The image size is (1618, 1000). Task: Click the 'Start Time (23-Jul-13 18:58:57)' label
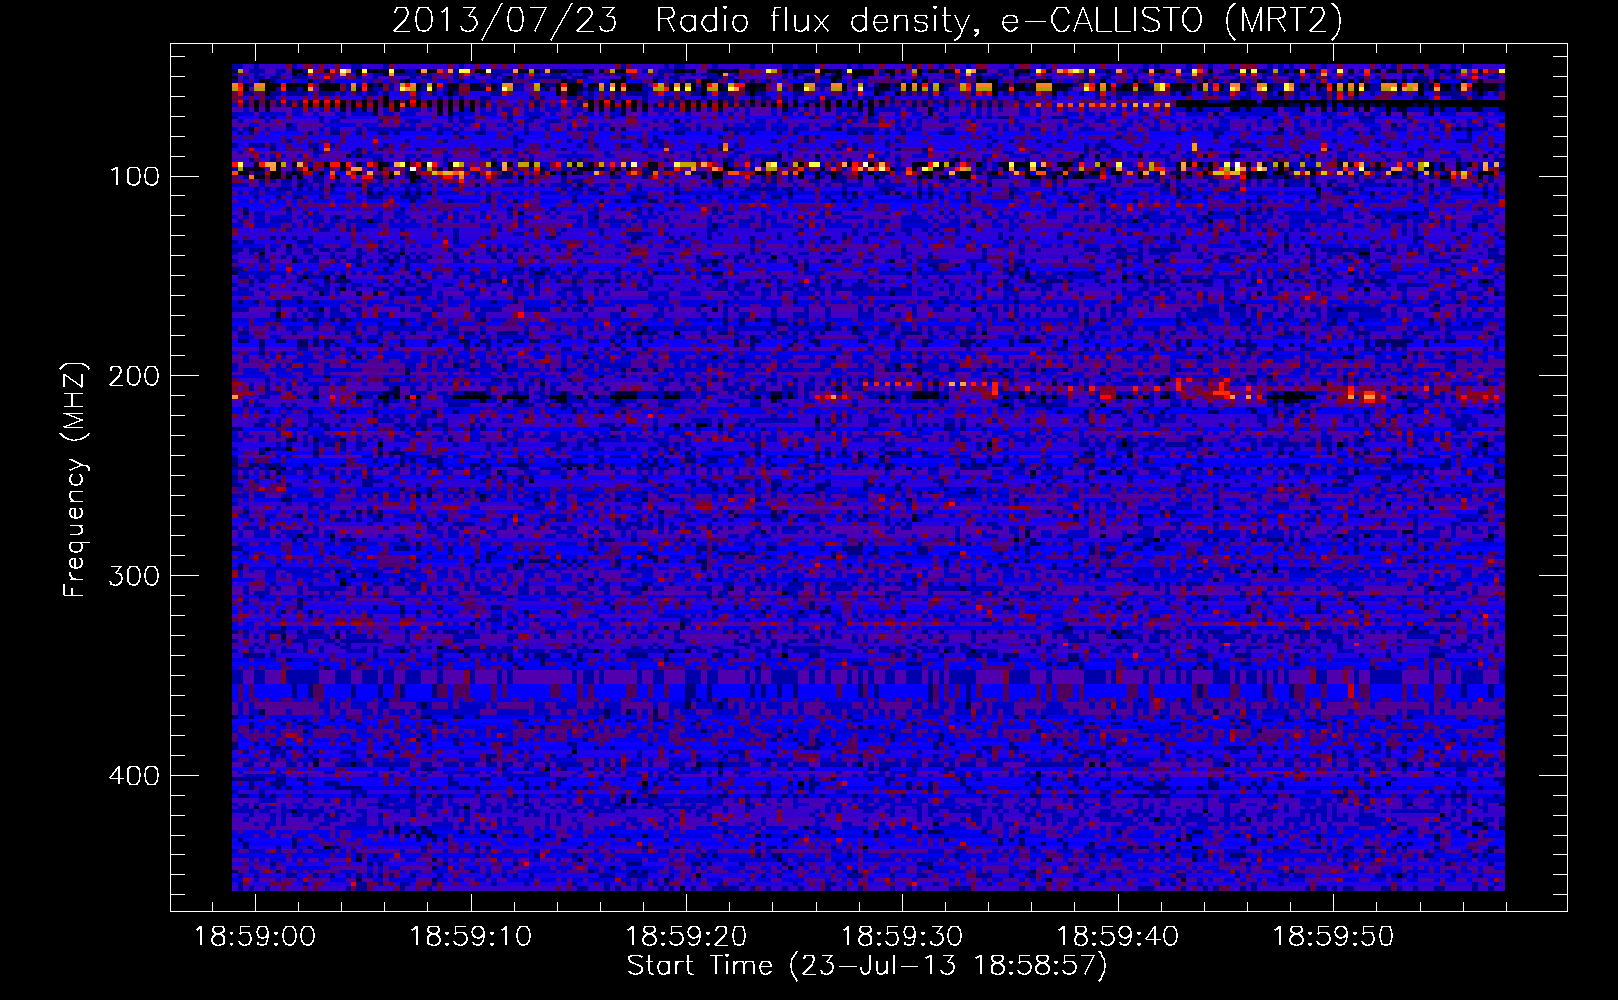point(867,966)
